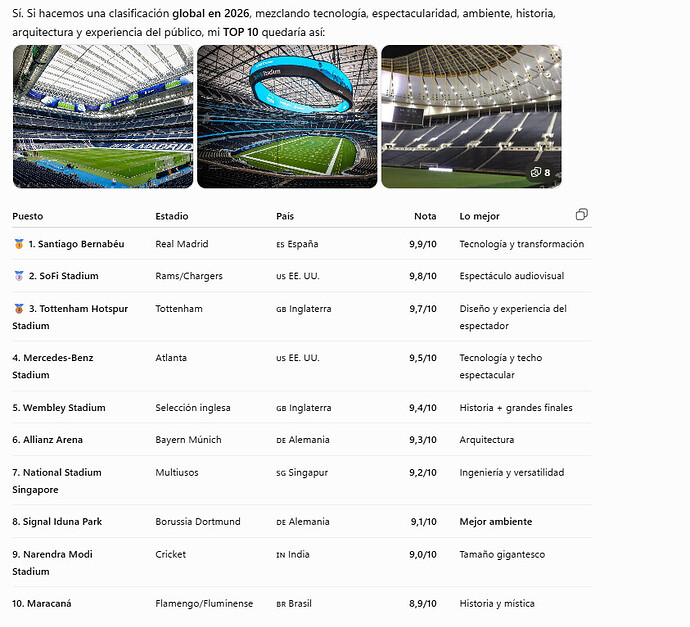Open the SoFi Stadium interior photo
This screenshot has width=690, height=627.
pyautogui.click(x=287, y=117)
